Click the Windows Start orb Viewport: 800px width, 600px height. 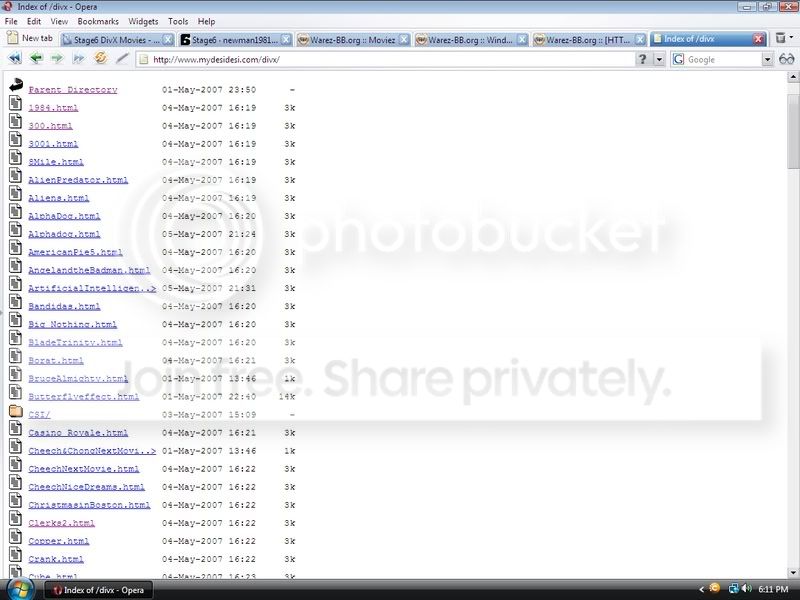20,588
